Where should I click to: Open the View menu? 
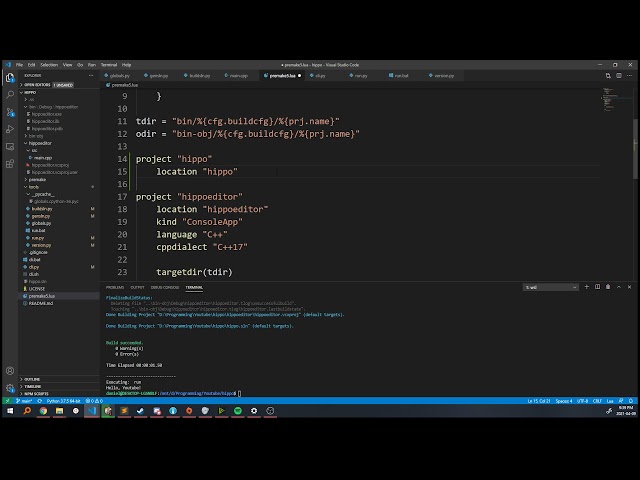[x=67, y=65]
